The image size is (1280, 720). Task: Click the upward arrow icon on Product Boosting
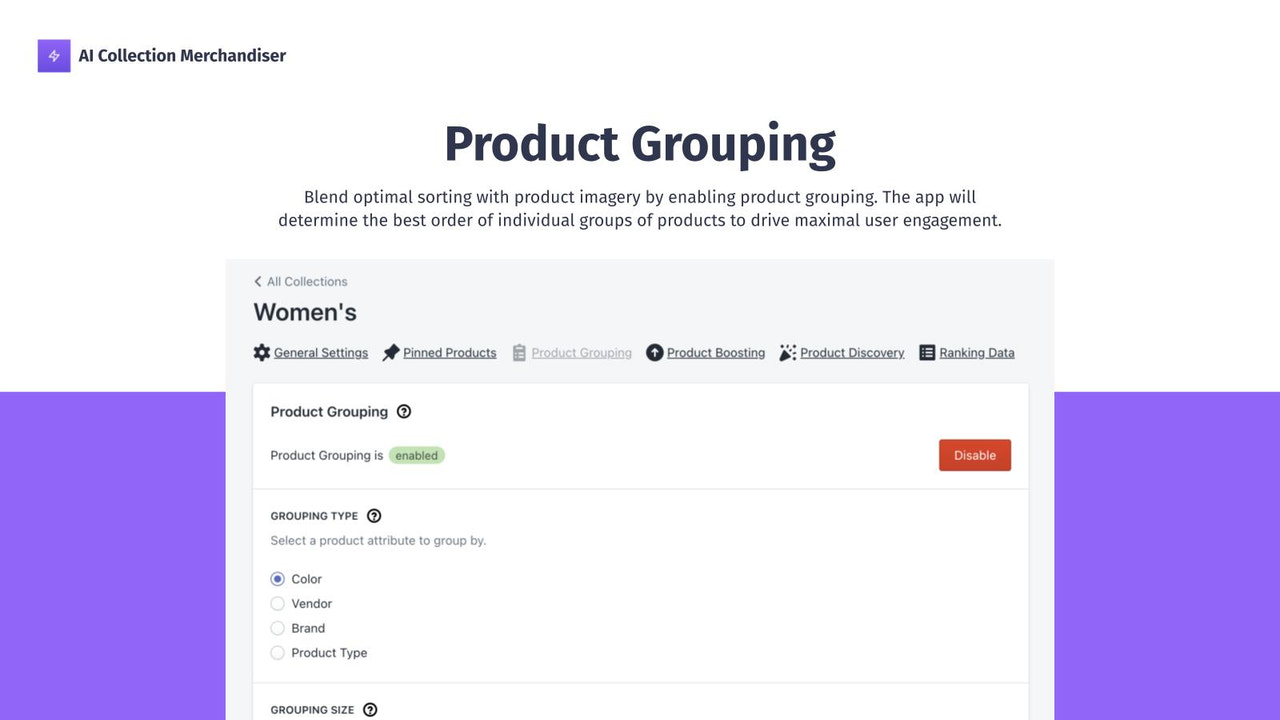655,352
